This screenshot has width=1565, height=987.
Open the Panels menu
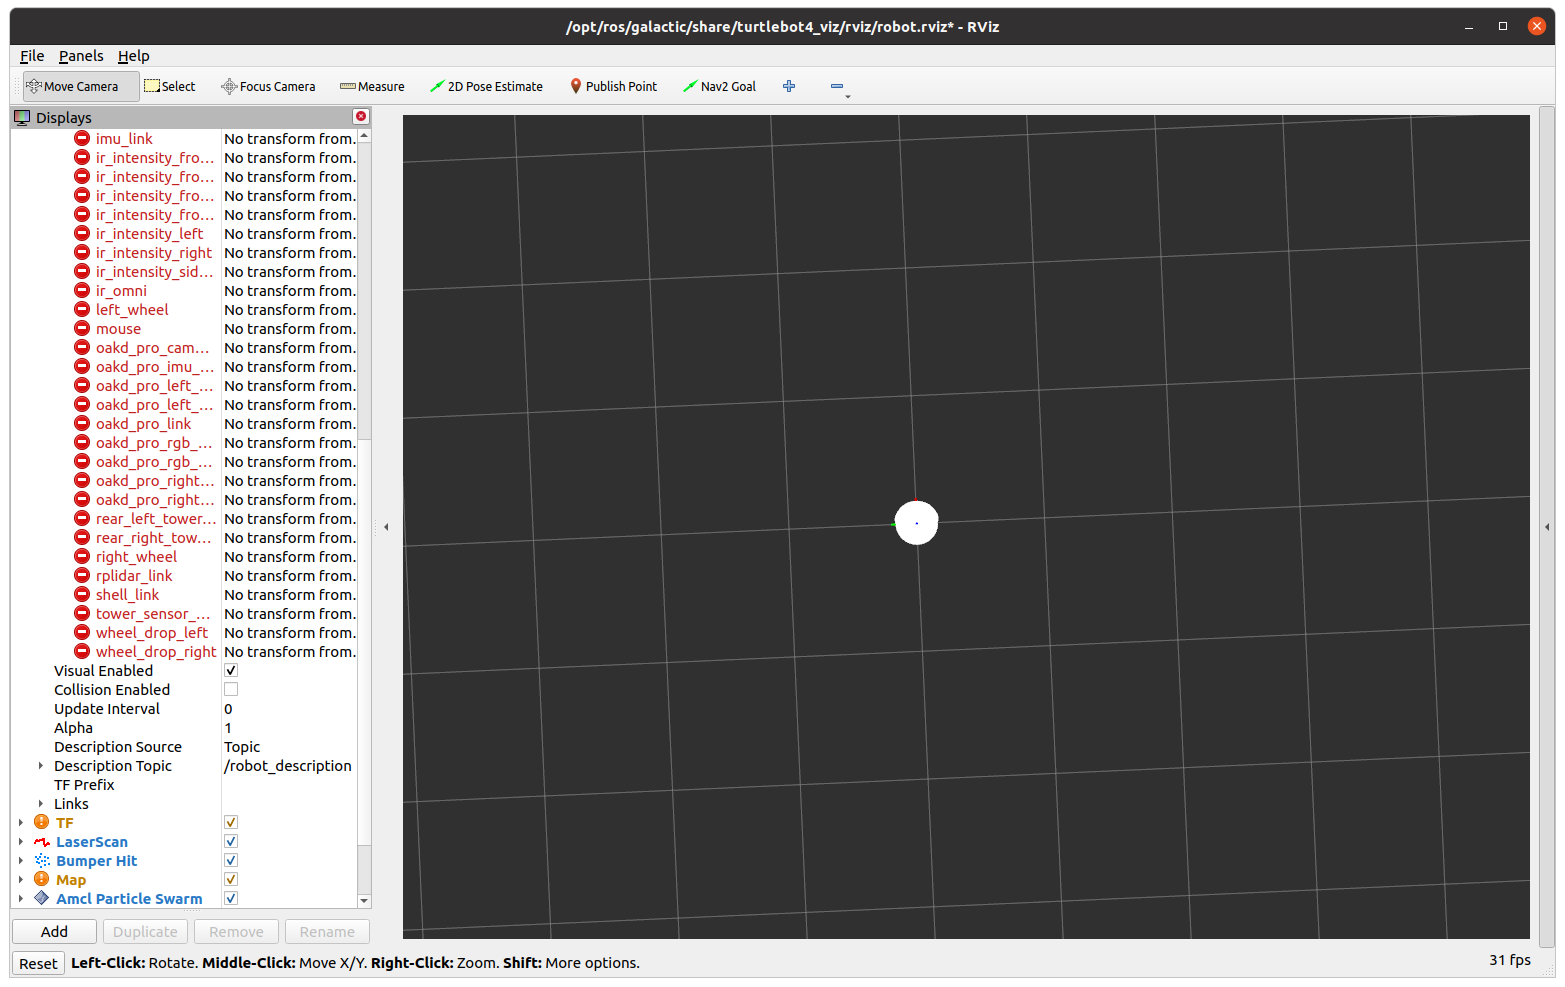tap(80, 56)
